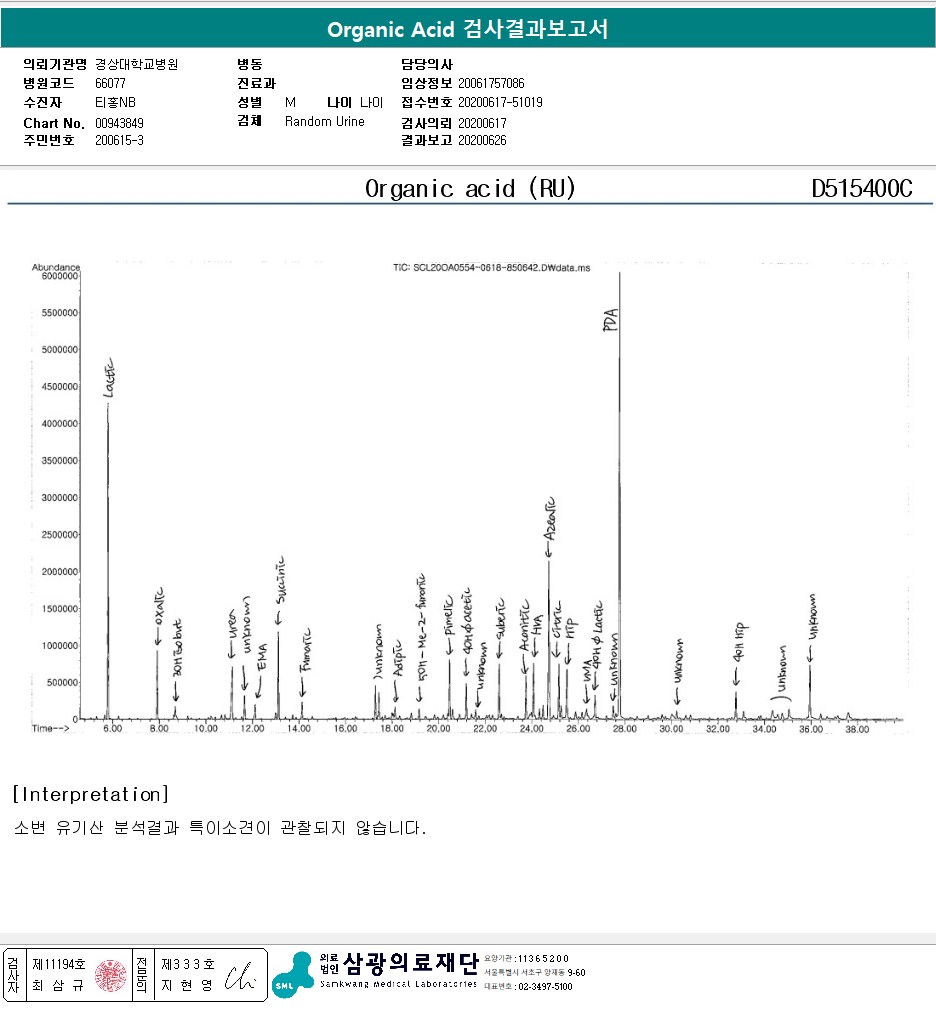Image resolution: width=936 pixels, height=1013 pixels.
Task: Click the result report date 20200626
Action: [x=482, y=140]
